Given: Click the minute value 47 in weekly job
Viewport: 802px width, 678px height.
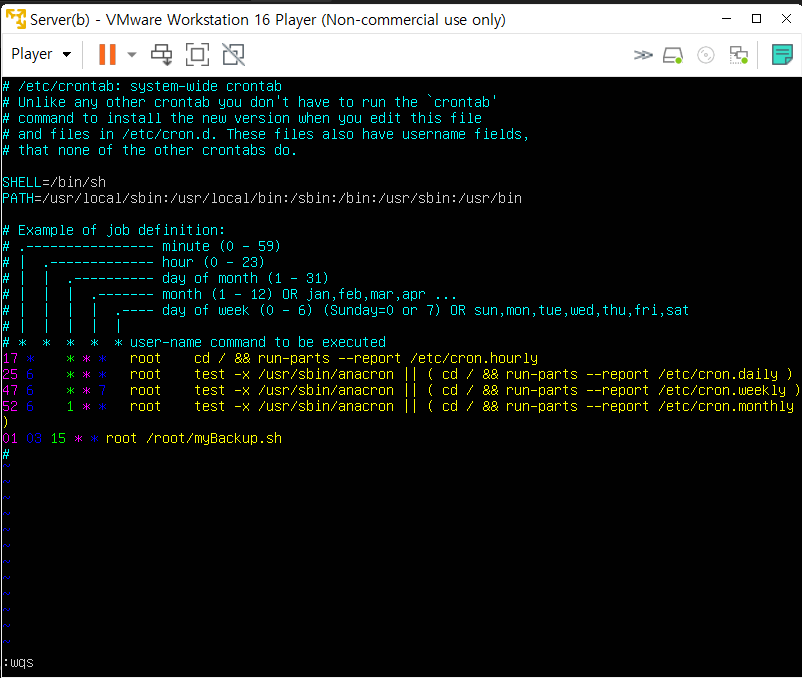Looking at the screenshot, I should [10, 390].
